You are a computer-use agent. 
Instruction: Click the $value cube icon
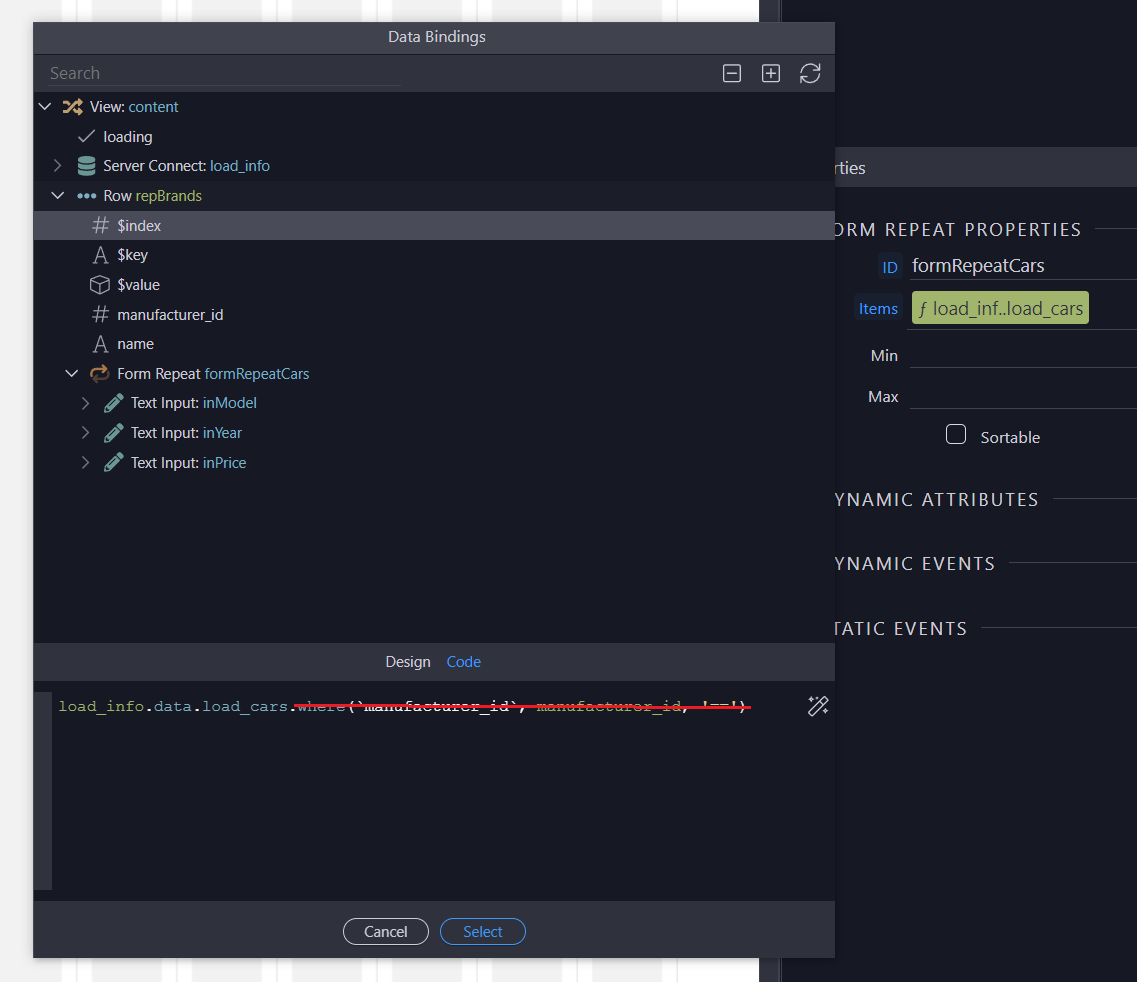(x=99, y=285)
